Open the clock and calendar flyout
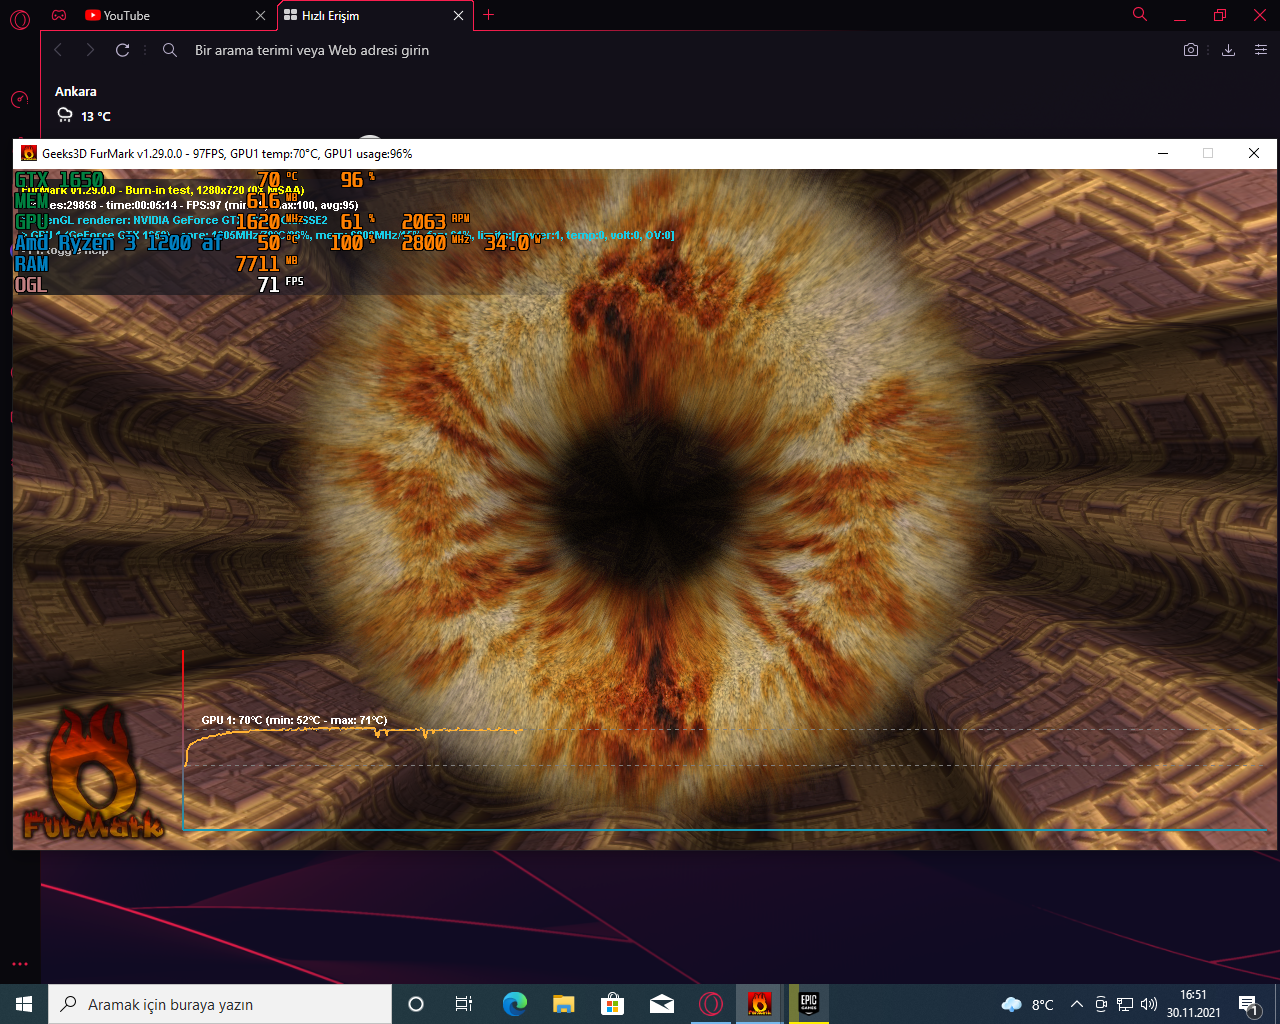Screen dimensions: 1280x1024 (1194, 1004)
